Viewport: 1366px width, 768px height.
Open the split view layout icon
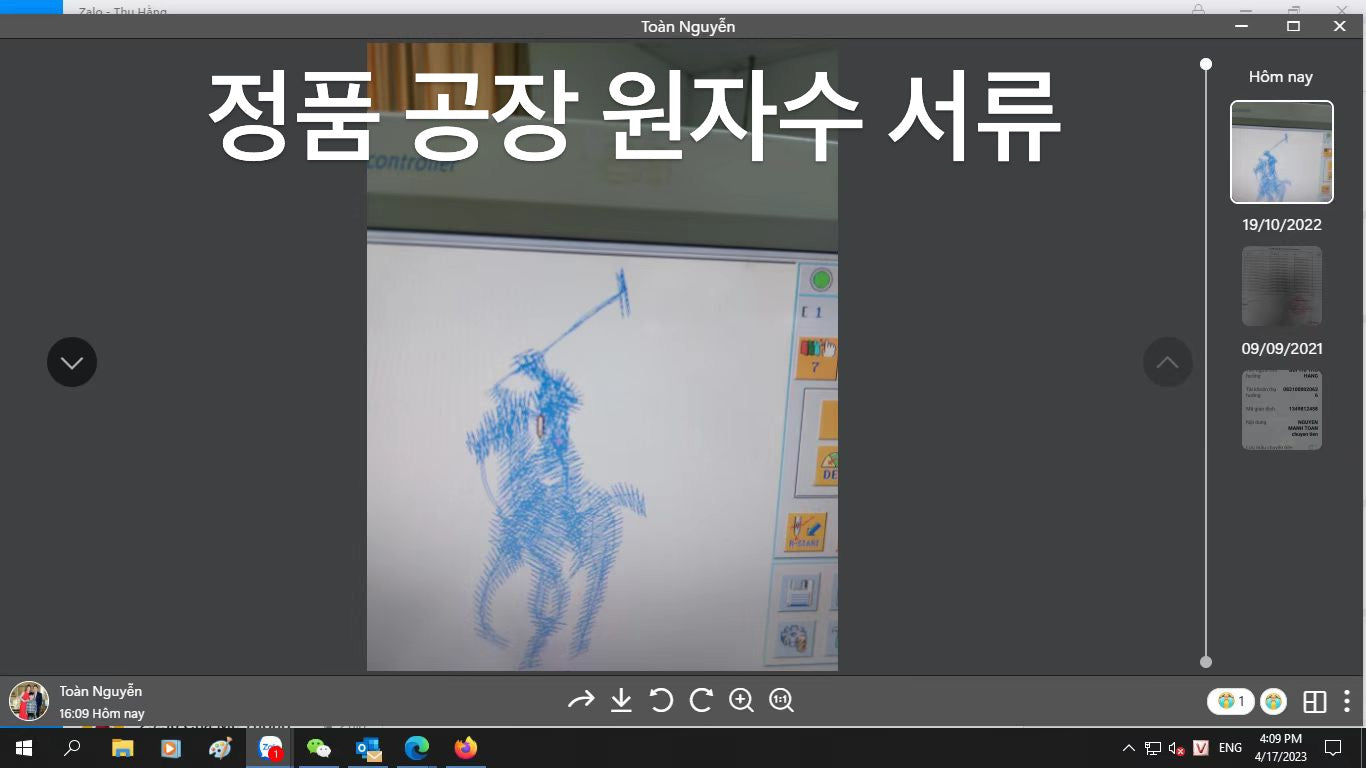[x=1313, y=703]
